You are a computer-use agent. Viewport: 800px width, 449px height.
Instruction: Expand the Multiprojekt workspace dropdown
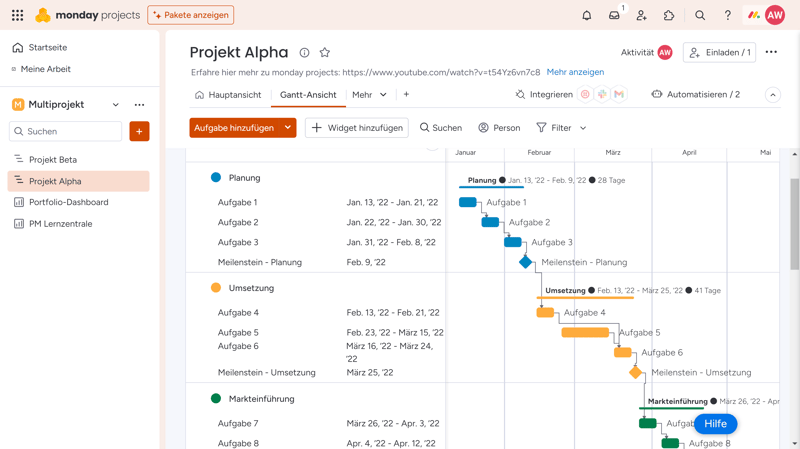[116, 105]
